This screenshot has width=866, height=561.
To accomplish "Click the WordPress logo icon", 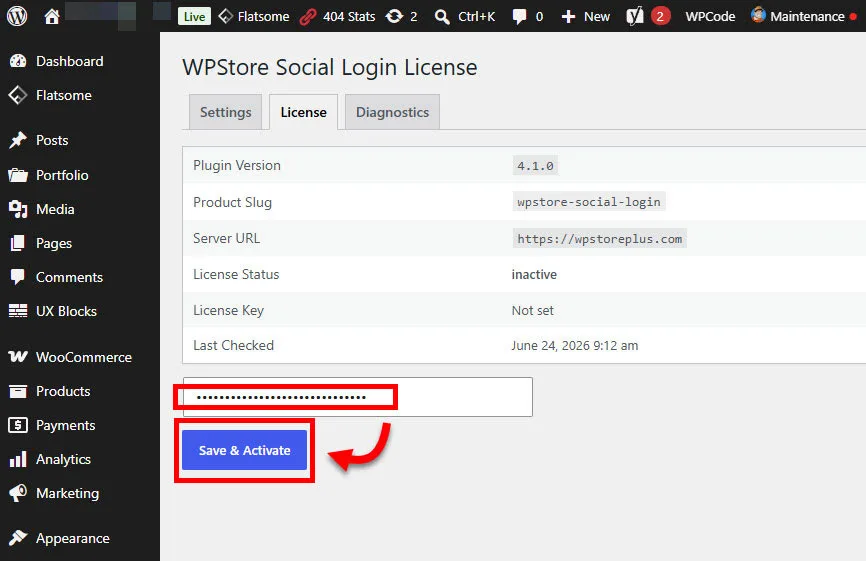I will (17, 16).
